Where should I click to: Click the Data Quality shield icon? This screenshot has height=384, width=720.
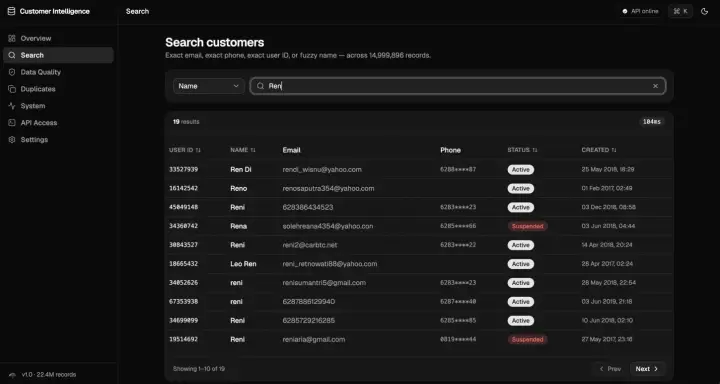(x=12, y=72)
